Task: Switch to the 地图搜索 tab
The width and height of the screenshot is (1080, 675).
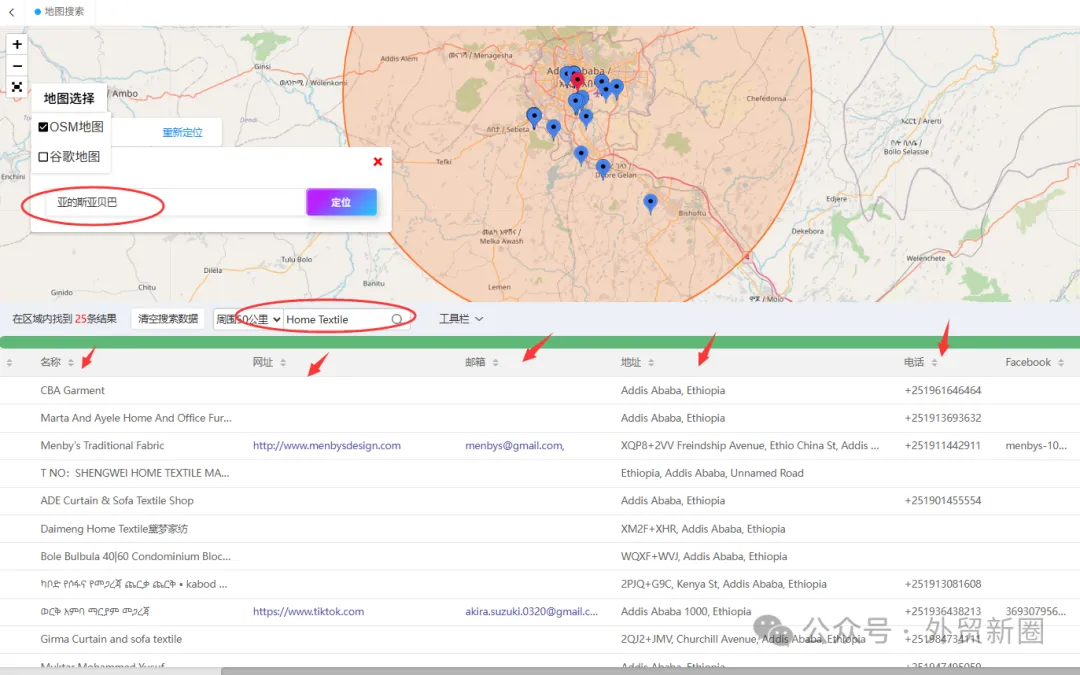Action: pos(59,12)
